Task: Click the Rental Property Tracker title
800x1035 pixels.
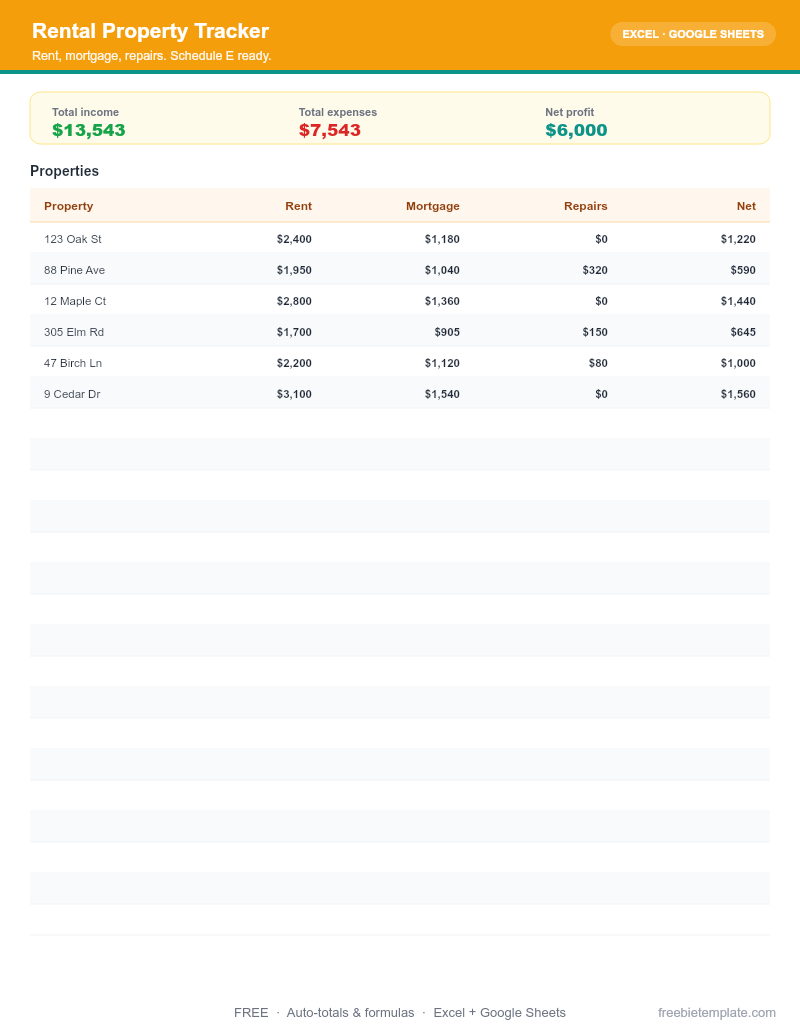Action: pos(150,31)
